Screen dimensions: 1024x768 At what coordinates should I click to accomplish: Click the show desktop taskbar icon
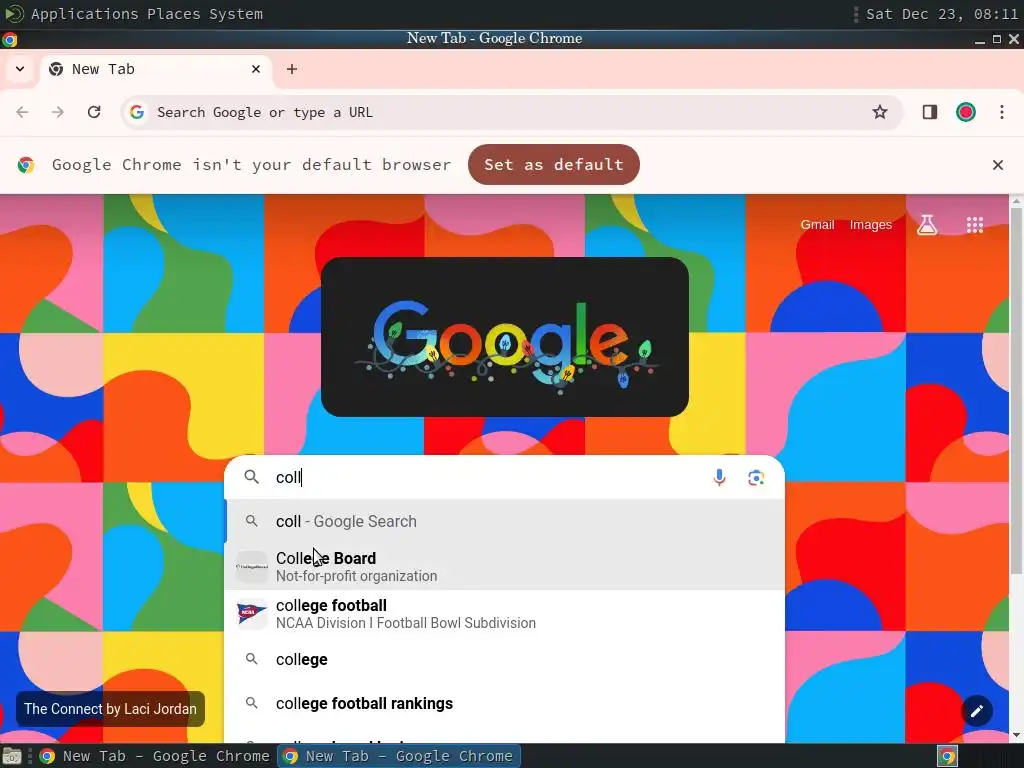pyautogui.click(x=12, y=756)
